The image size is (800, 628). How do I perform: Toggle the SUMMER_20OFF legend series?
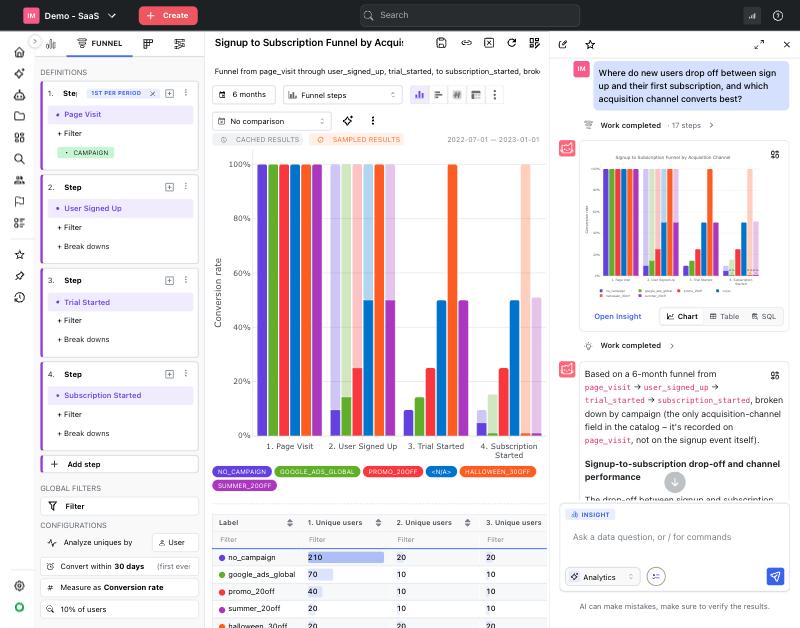tap(244, 486)
